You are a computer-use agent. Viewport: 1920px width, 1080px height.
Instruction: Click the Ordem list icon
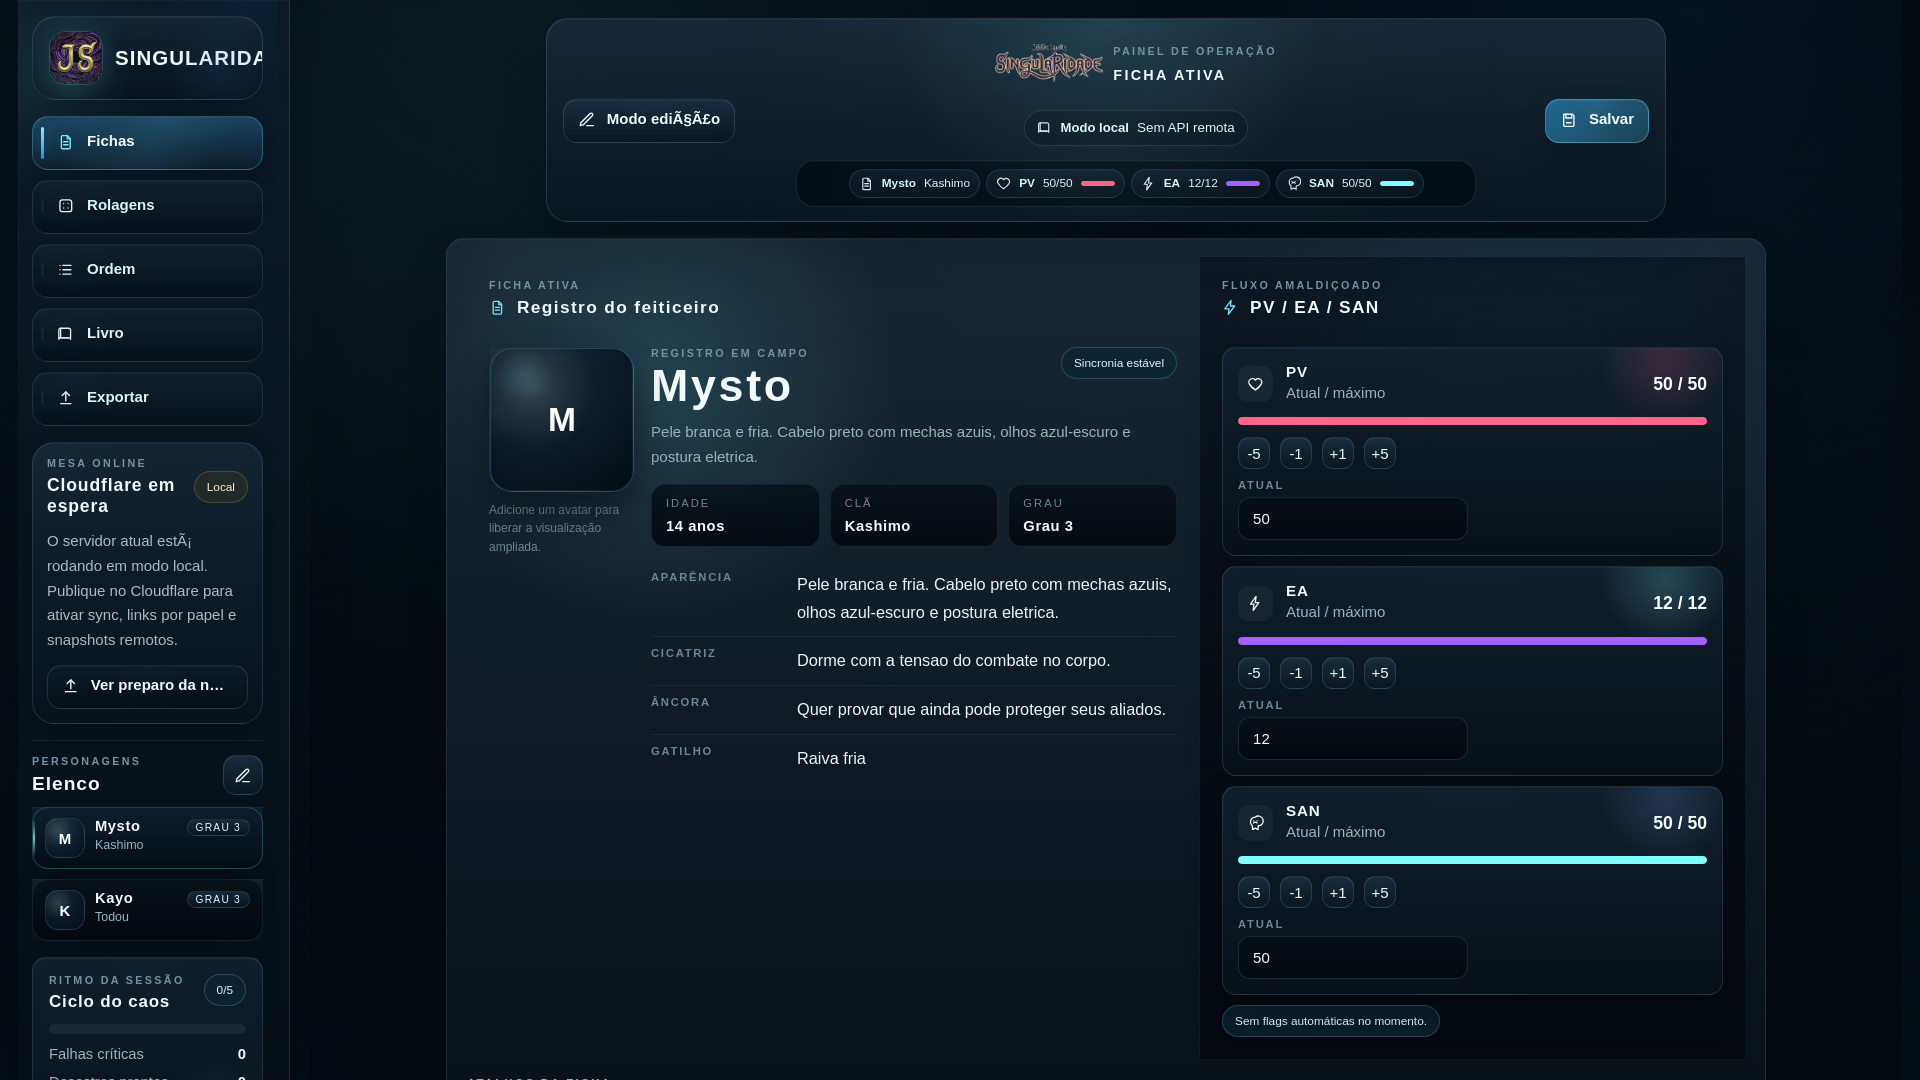pyautogui.click(x=66, y=270)
